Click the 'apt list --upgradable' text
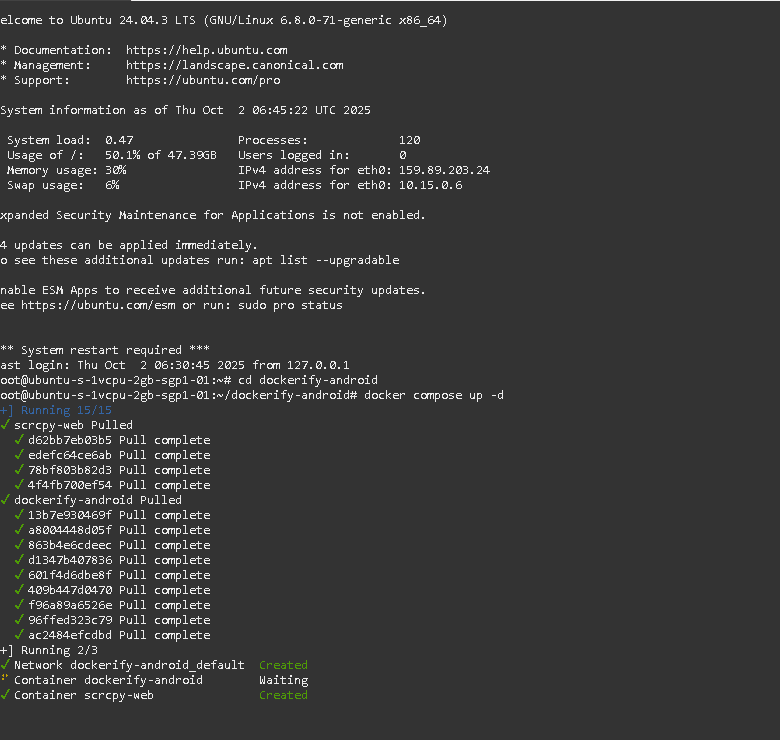 tap(325, 260)
